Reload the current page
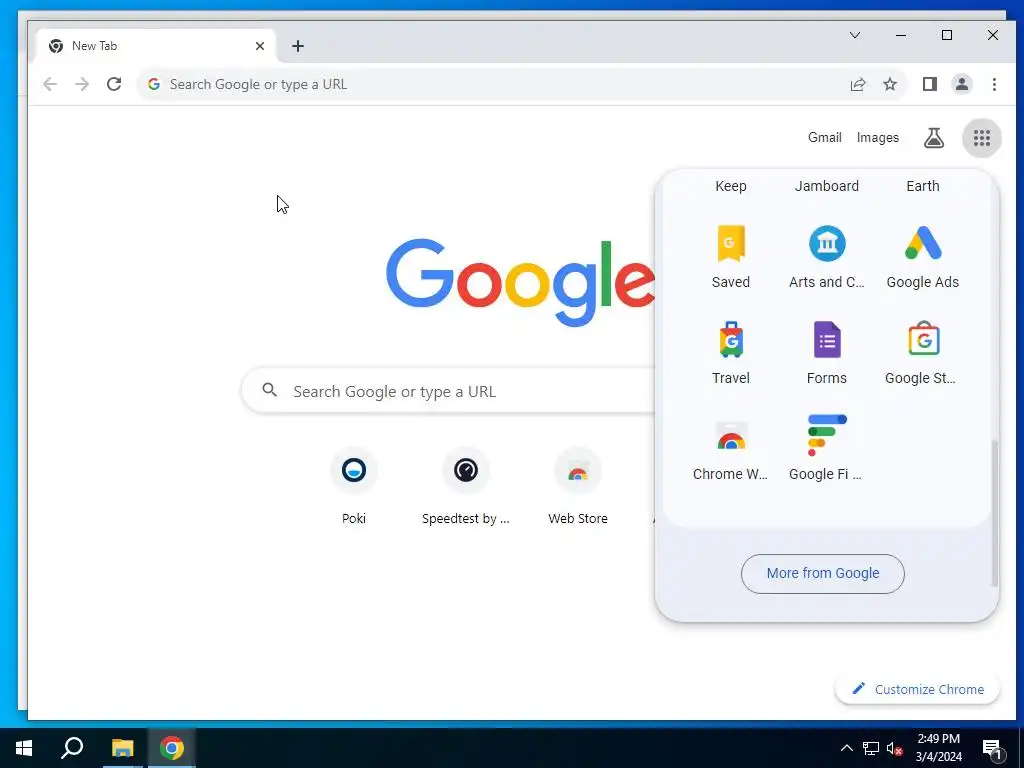This screenshot has height=768, width=1024. coord(114,84)
